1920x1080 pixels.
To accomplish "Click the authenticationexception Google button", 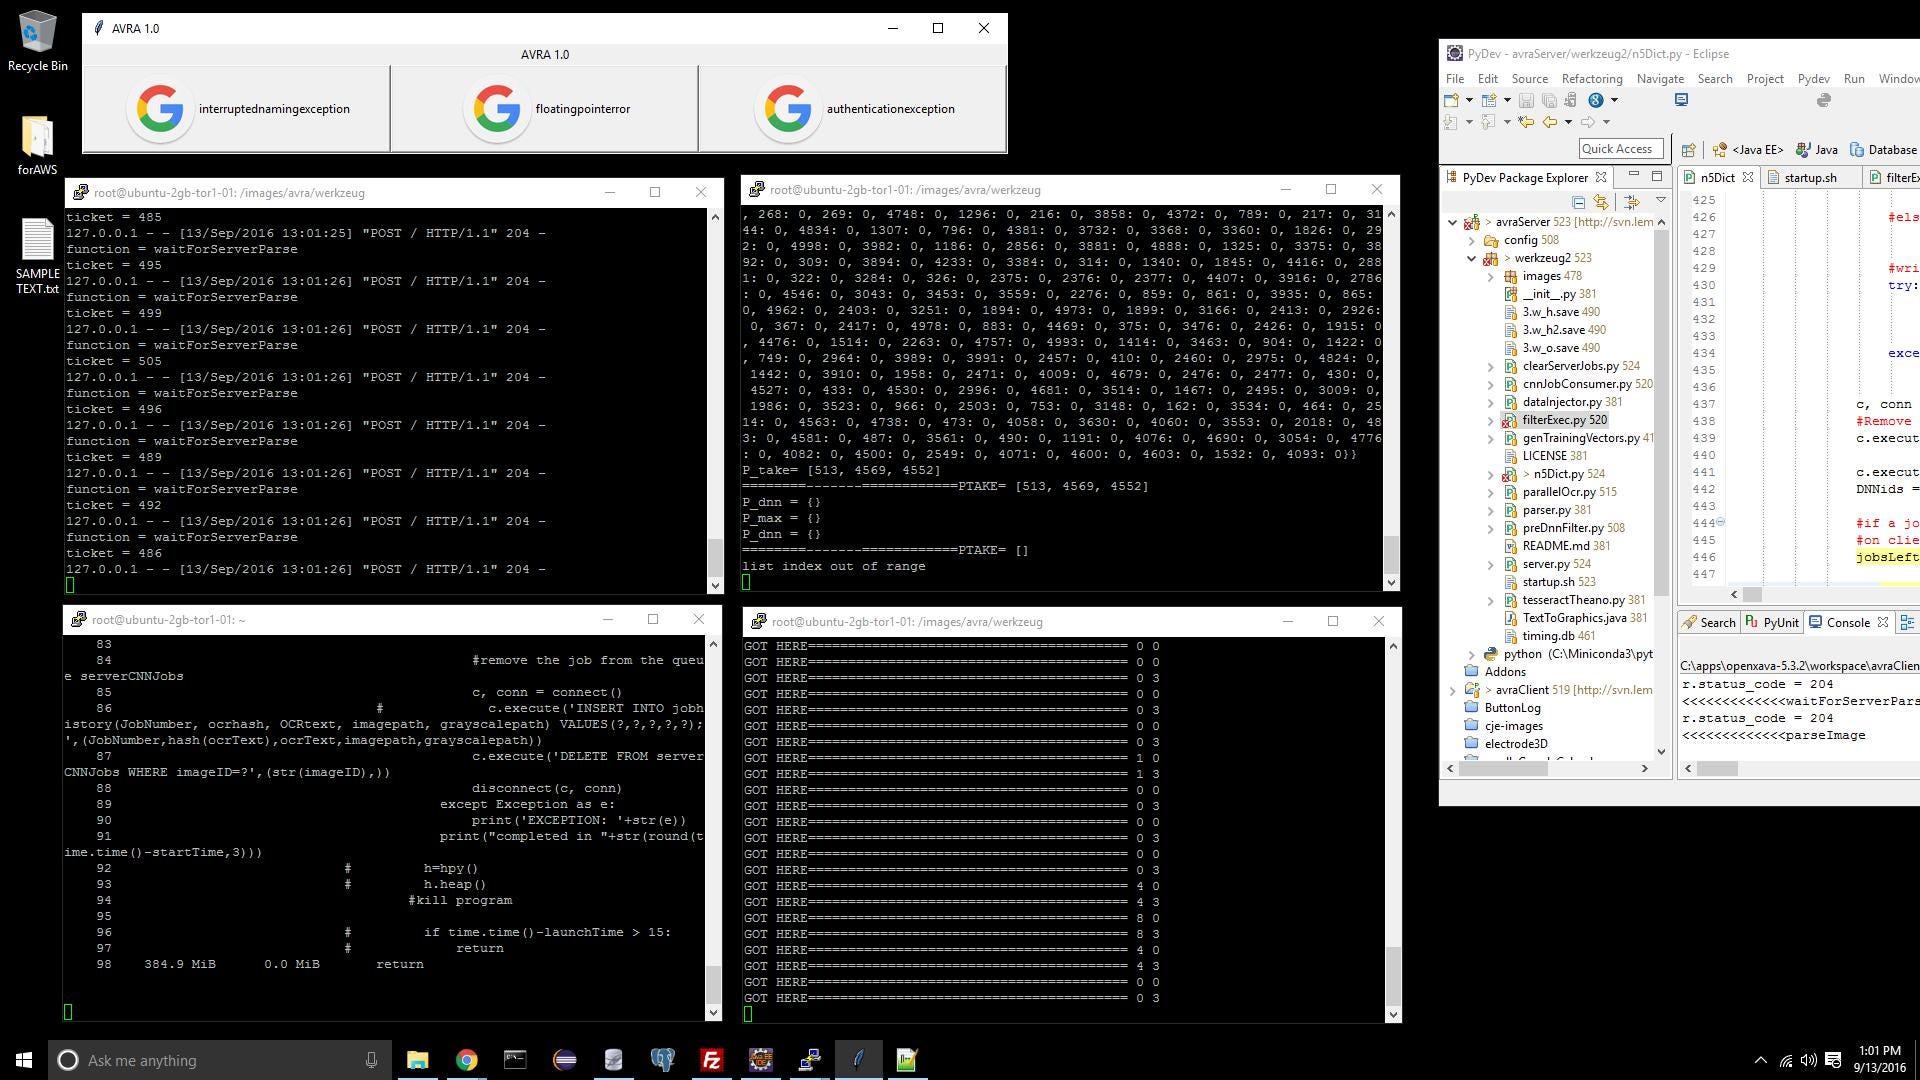I will point(852,109).
